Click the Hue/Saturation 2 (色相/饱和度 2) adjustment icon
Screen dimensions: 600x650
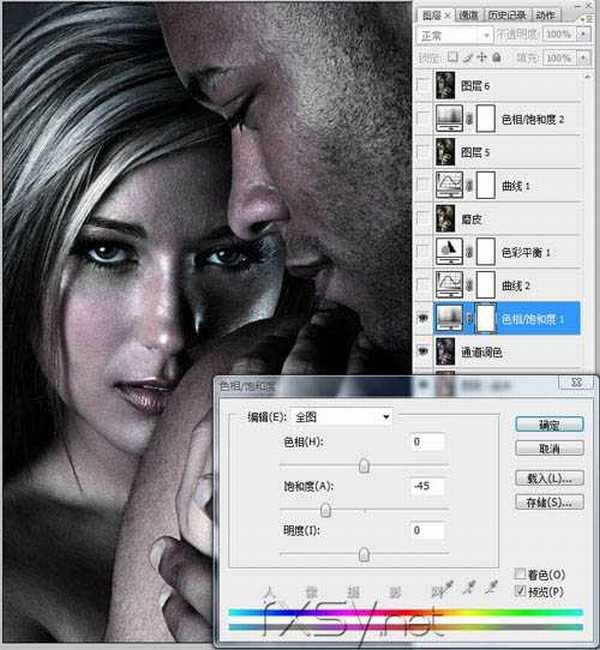(453, 120)
